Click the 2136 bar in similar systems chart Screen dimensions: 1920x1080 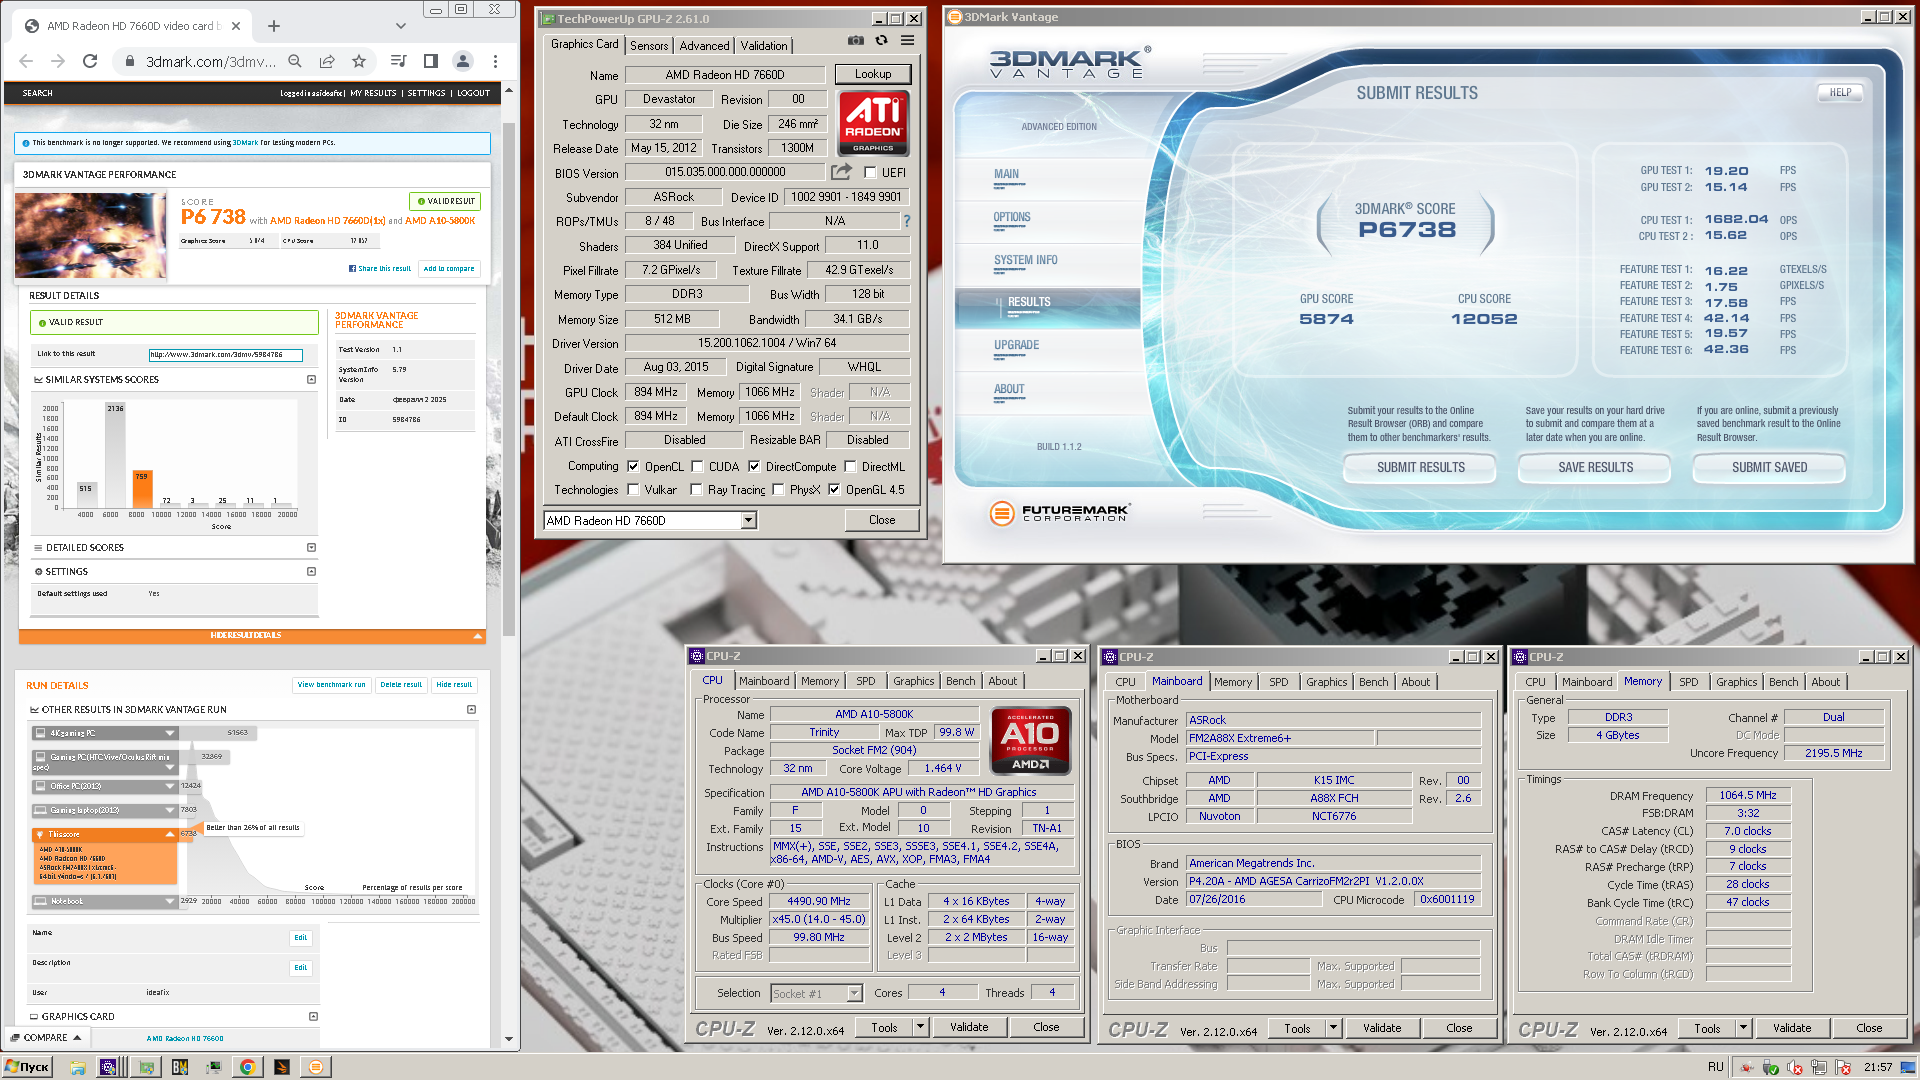coord(116,456)
